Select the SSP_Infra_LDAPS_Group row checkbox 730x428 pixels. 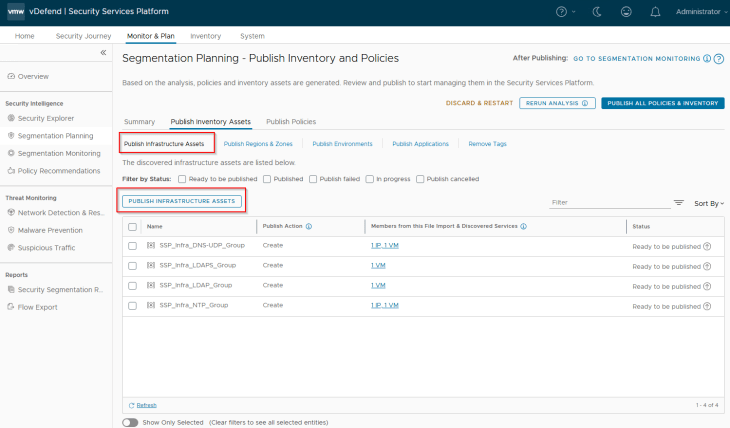click(x=132, y=265)
